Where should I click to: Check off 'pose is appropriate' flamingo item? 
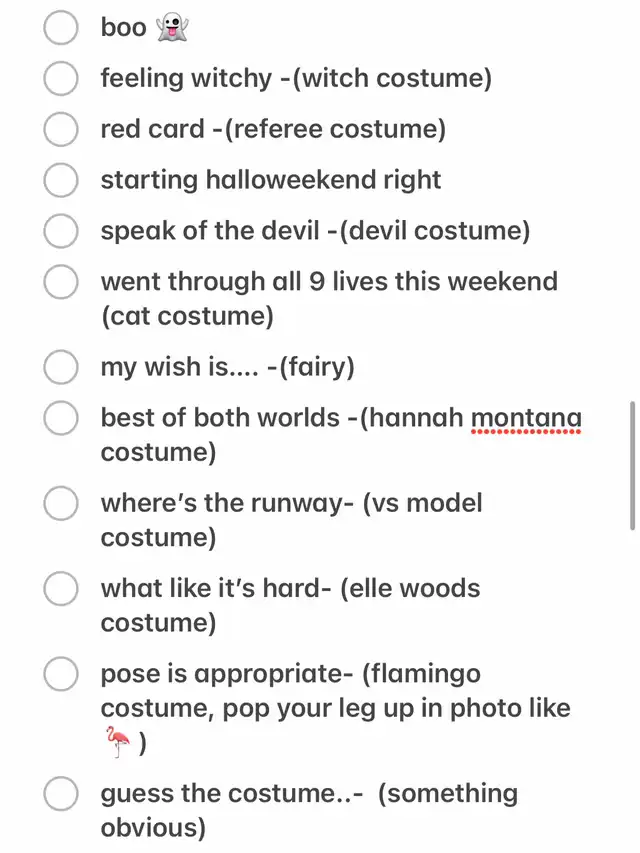61,673
